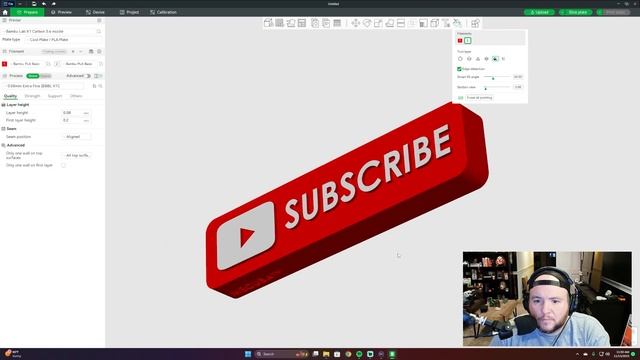This screenshot has width=640, height=360.
Task: Open the Seam position dropdown
Action: tap(77, 137)
